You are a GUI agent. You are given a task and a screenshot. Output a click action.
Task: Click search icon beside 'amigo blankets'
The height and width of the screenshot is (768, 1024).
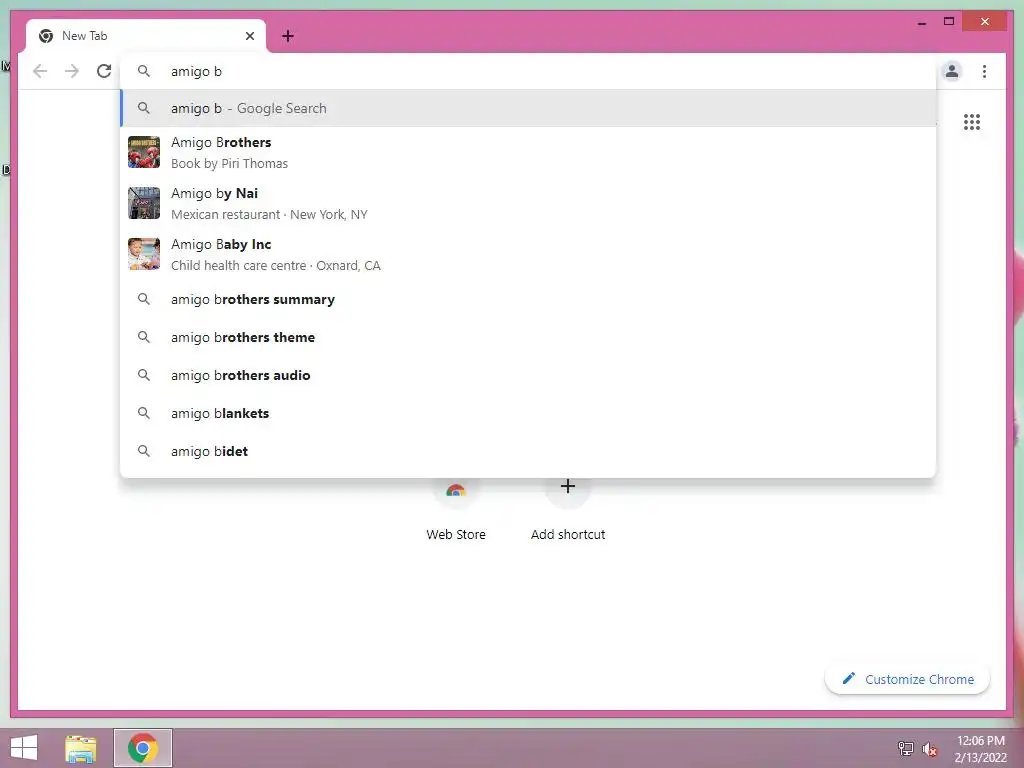(x=144, y=413)
